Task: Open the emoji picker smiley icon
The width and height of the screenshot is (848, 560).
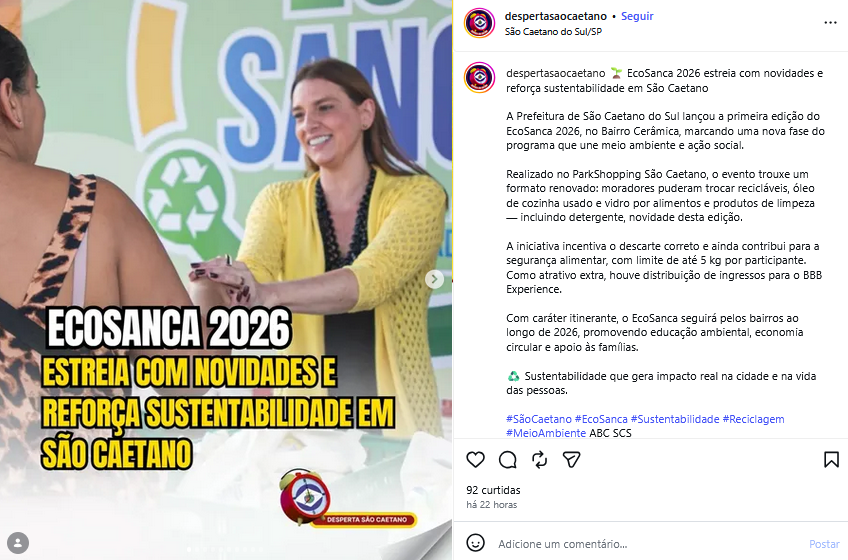Action: coord(475,543)
